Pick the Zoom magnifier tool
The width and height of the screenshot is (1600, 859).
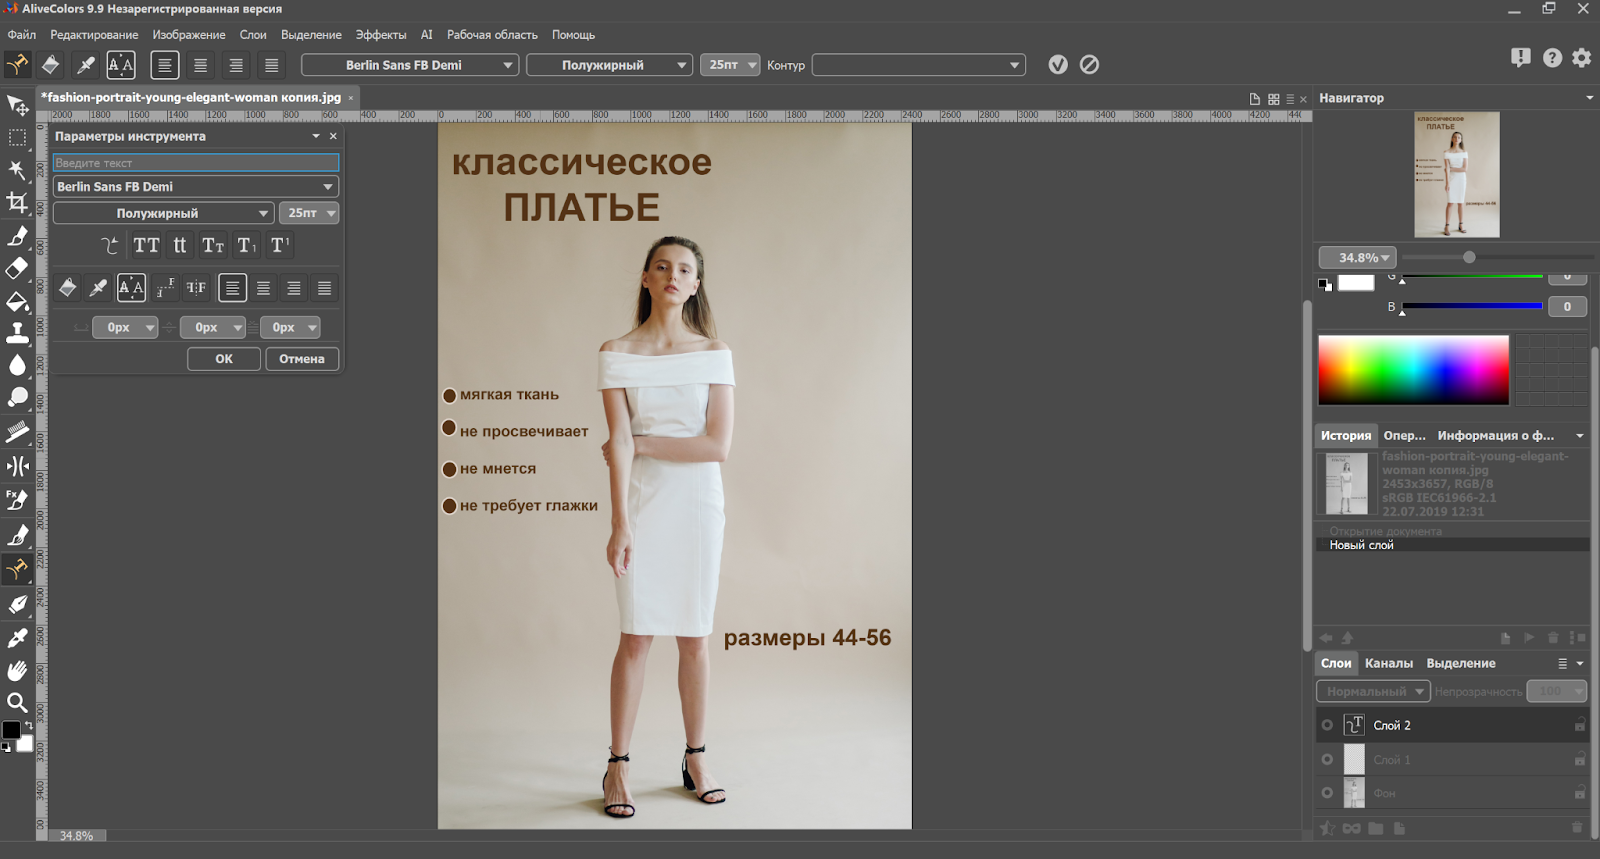point(17,702)
